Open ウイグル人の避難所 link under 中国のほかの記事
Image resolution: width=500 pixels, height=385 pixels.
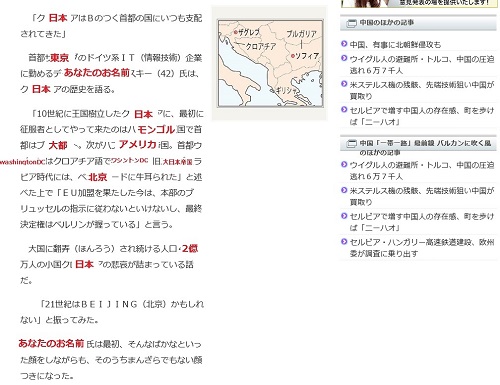pyautogui.click(x=422, y=65)
